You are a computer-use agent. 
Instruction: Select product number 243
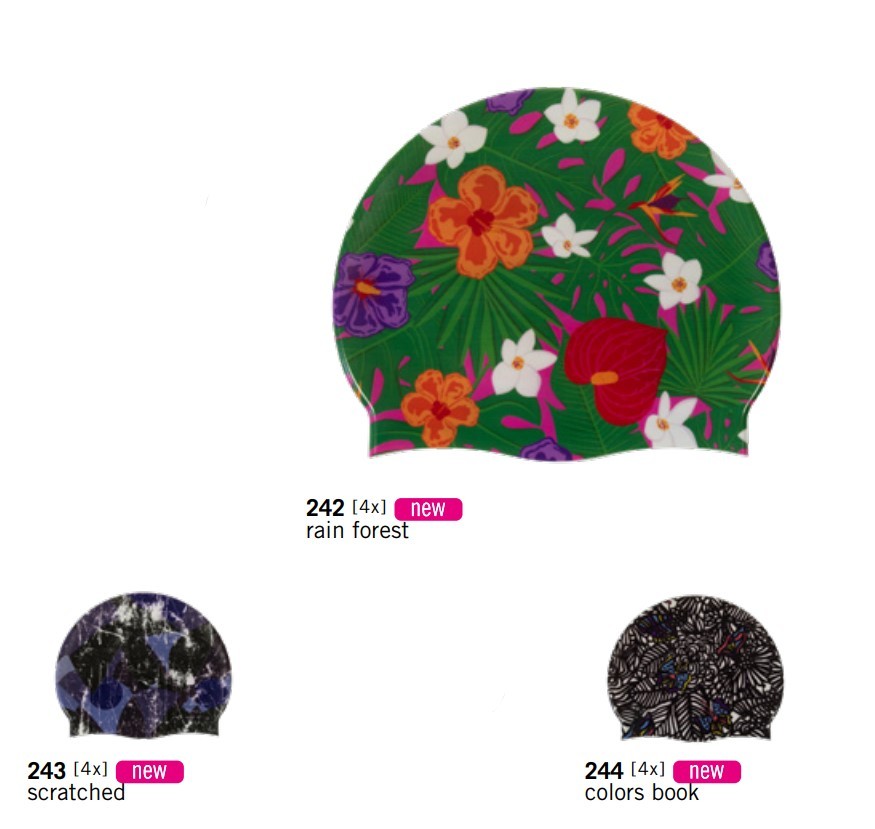[x=47, y=772]
